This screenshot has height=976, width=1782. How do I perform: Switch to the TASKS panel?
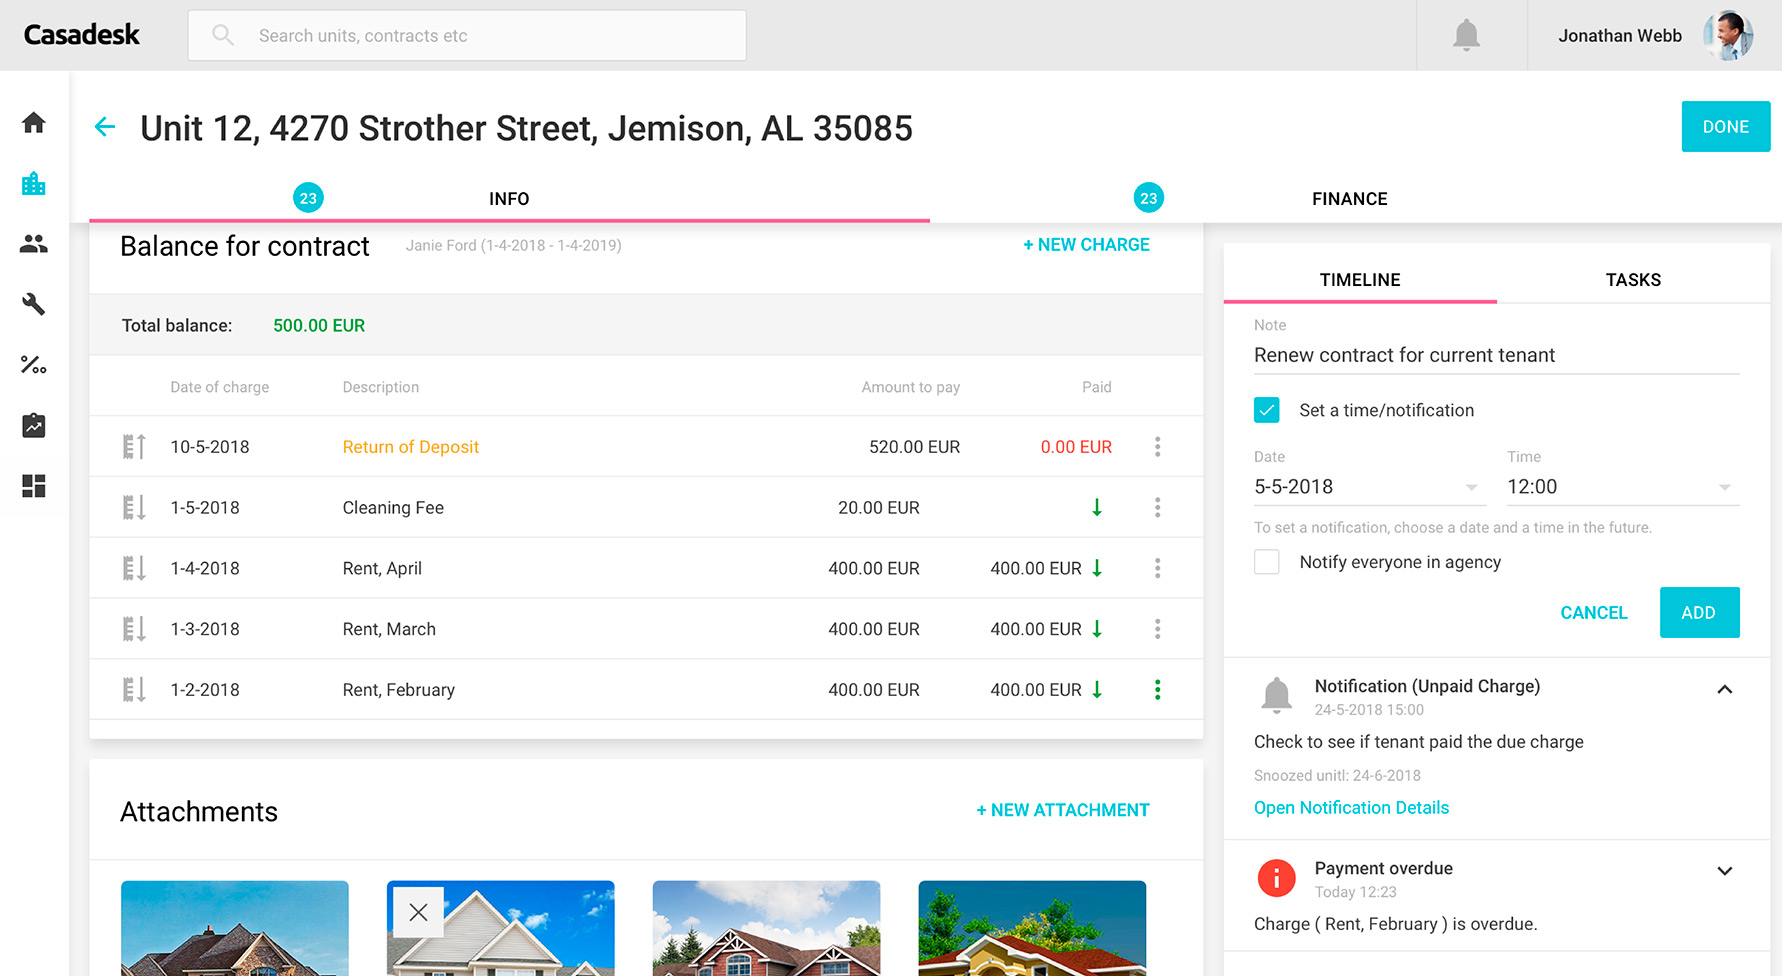point(1633,279)
